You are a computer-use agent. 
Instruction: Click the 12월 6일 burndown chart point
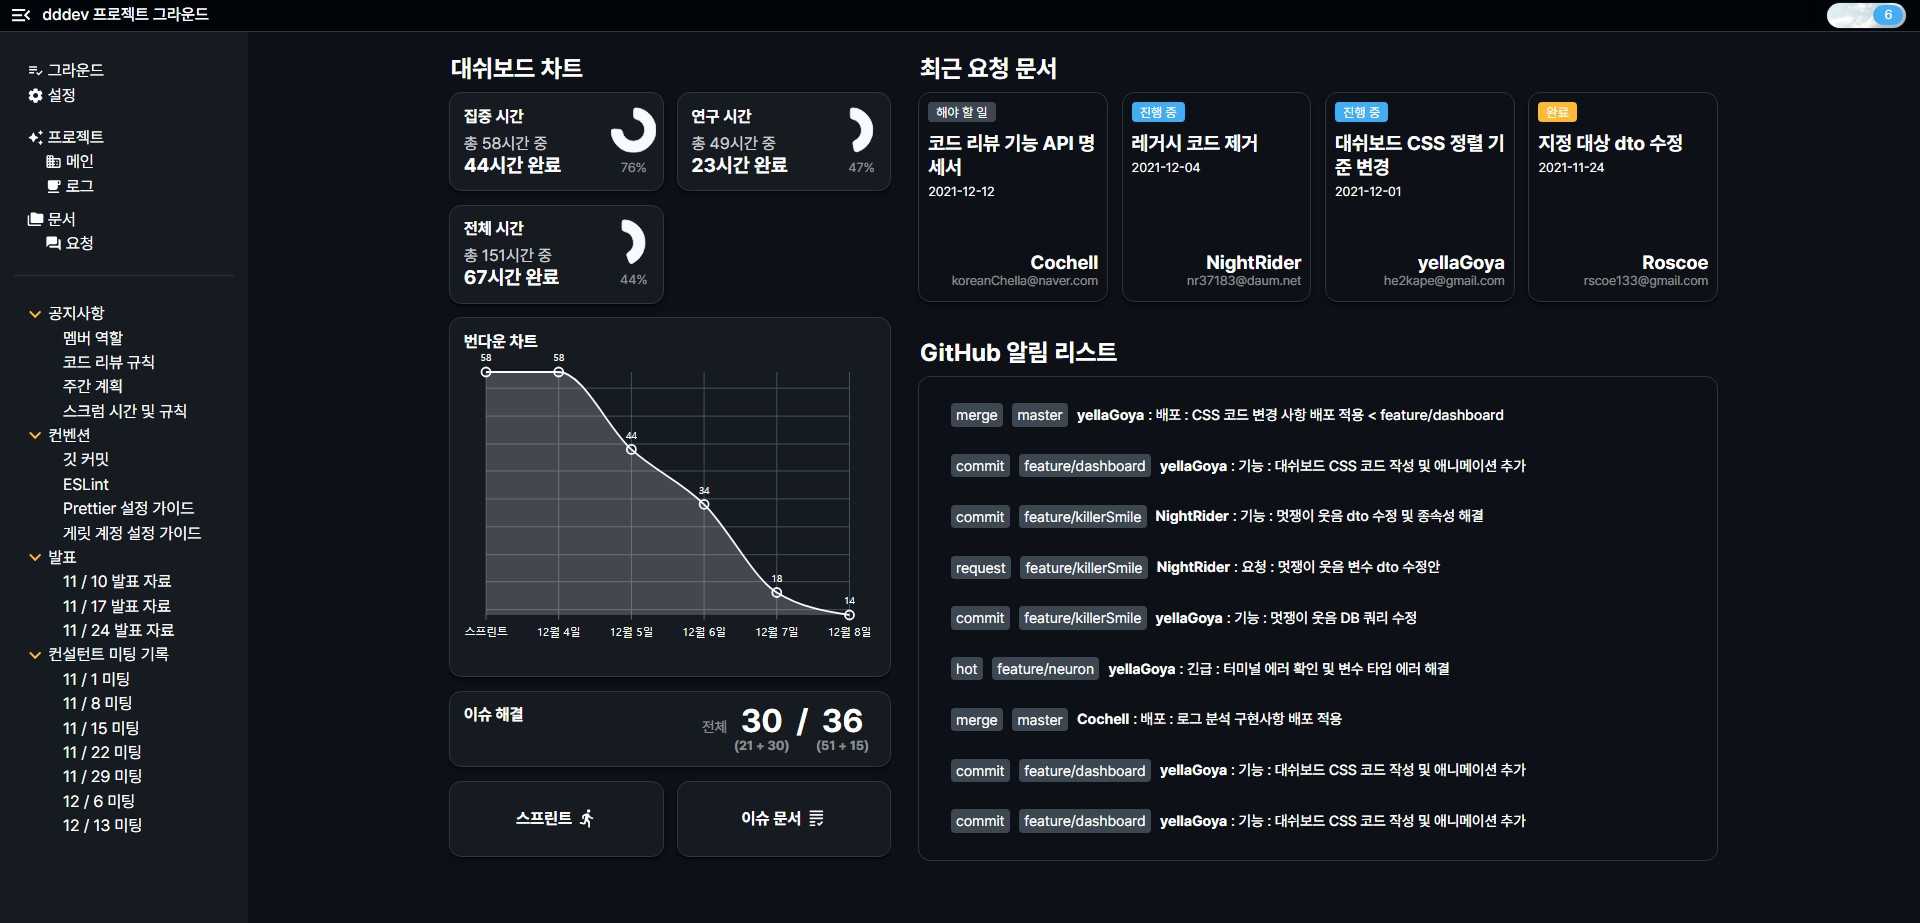pyautogui.click(x=704, y=505)
